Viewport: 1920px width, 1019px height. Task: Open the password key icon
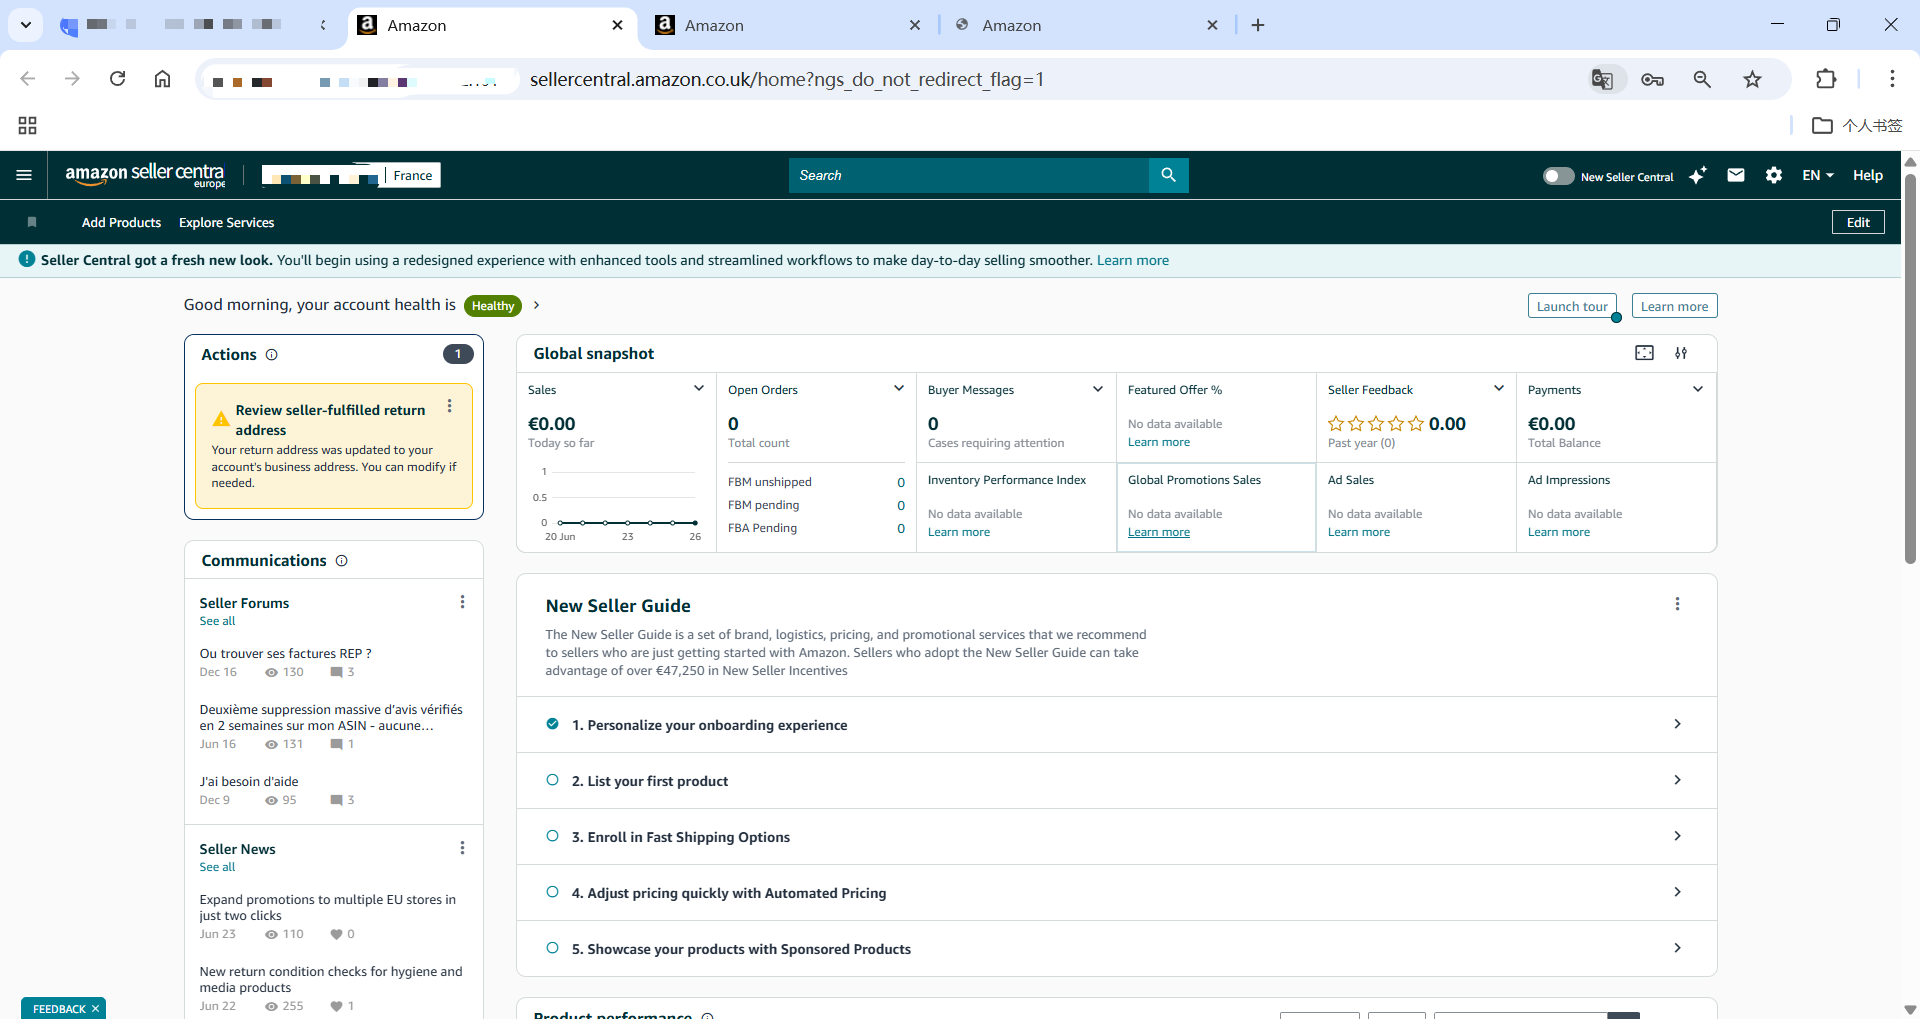[1652, 79]
